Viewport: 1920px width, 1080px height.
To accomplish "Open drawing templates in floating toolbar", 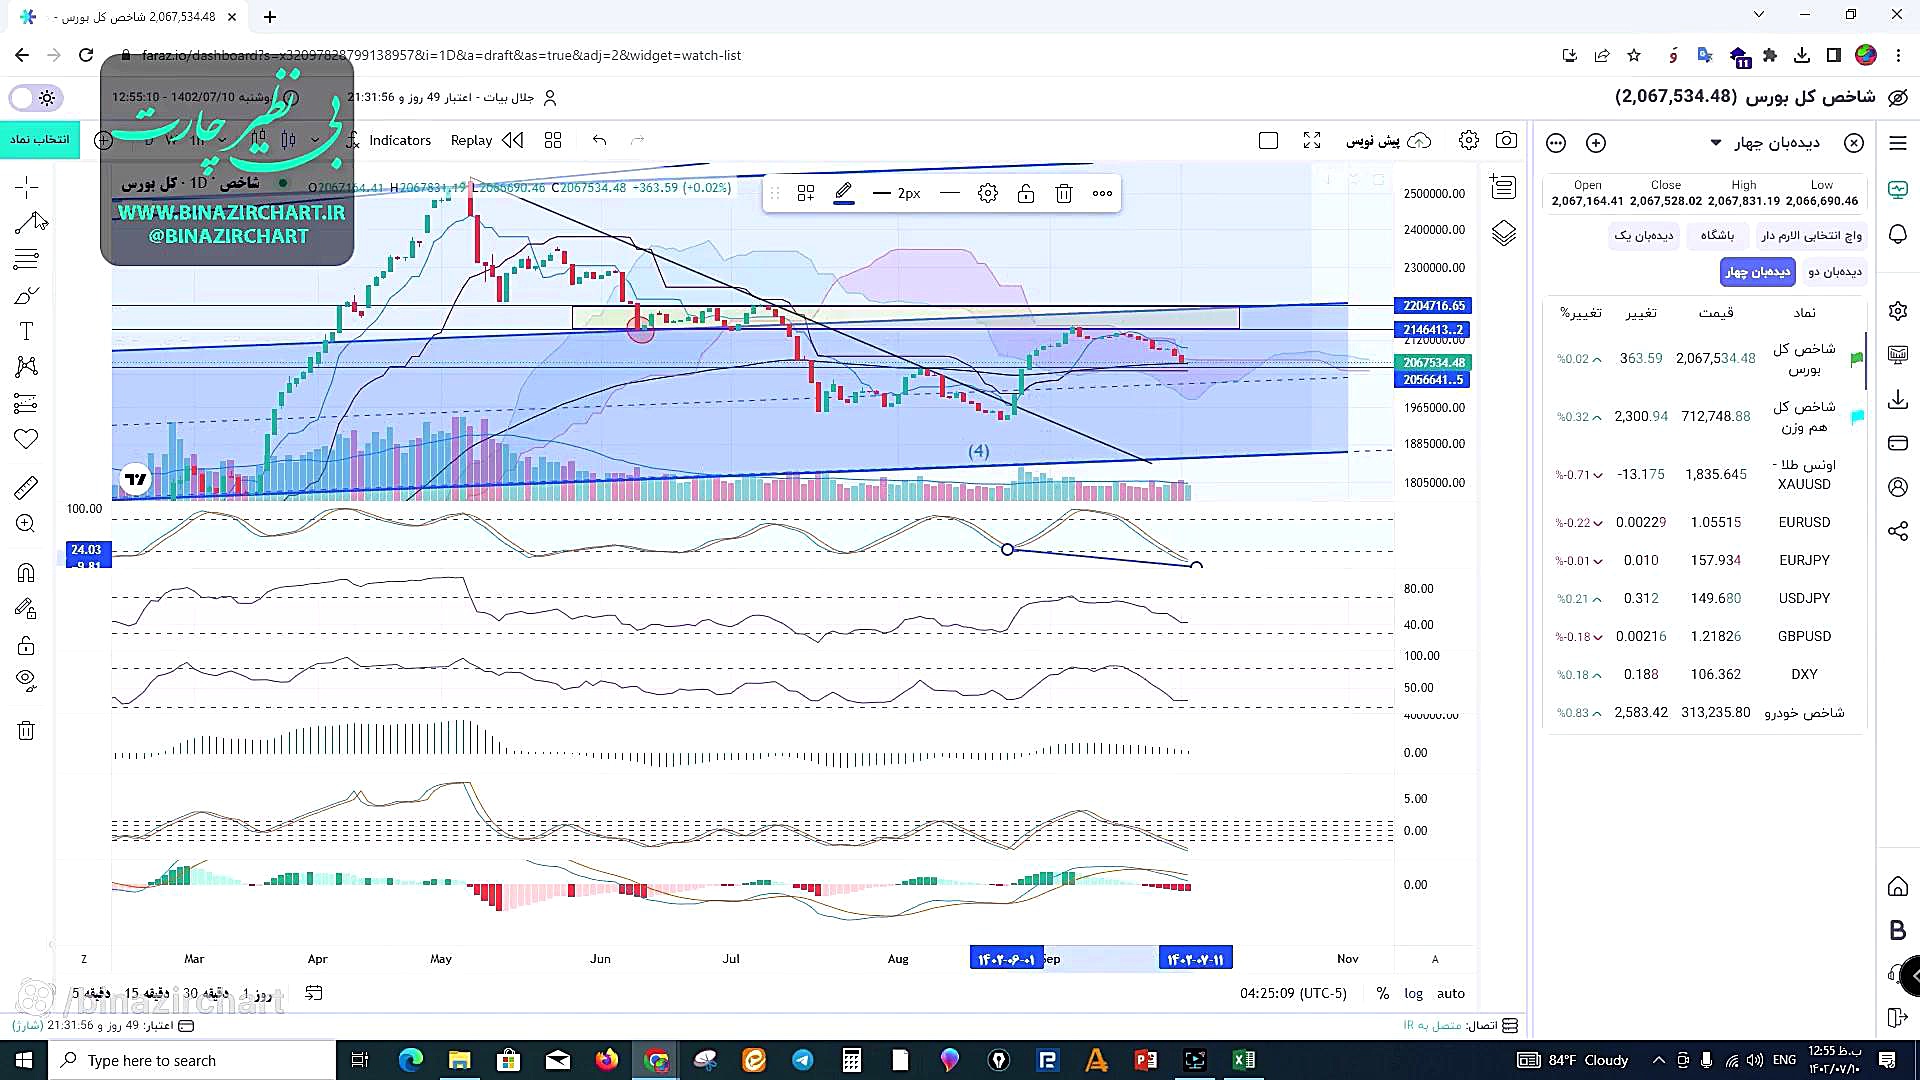I will pos(806,194).
